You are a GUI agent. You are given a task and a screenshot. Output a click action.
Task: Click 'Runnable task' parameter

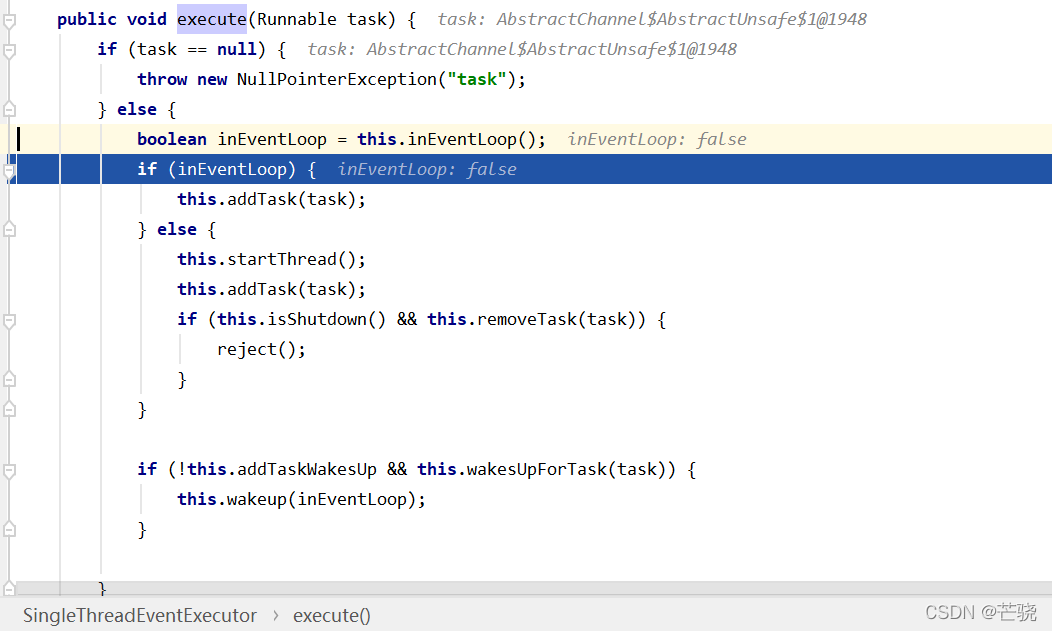point(322,19)
